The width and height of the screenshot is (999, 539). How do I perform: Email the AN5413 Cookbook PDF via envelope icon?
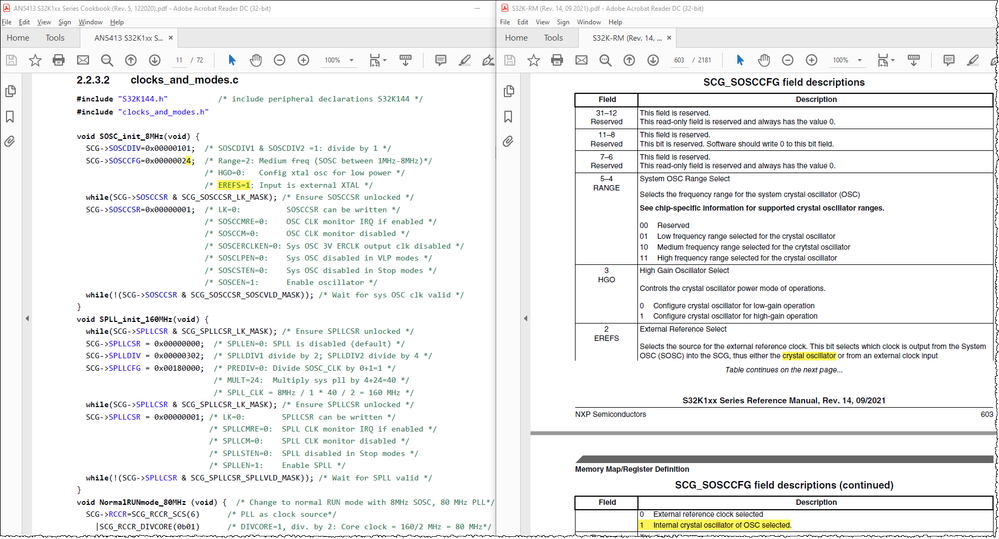point(83,60)
